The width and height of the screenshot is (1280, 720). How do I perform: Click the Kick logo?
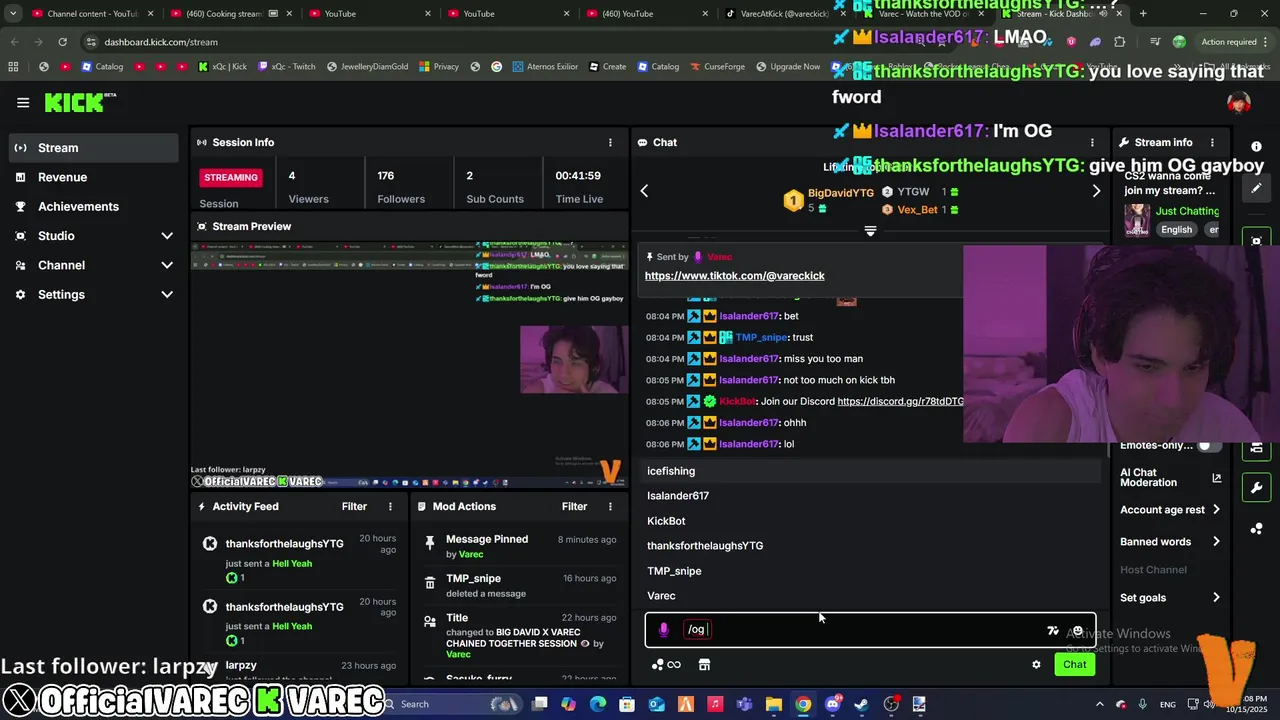coord(80,102)
